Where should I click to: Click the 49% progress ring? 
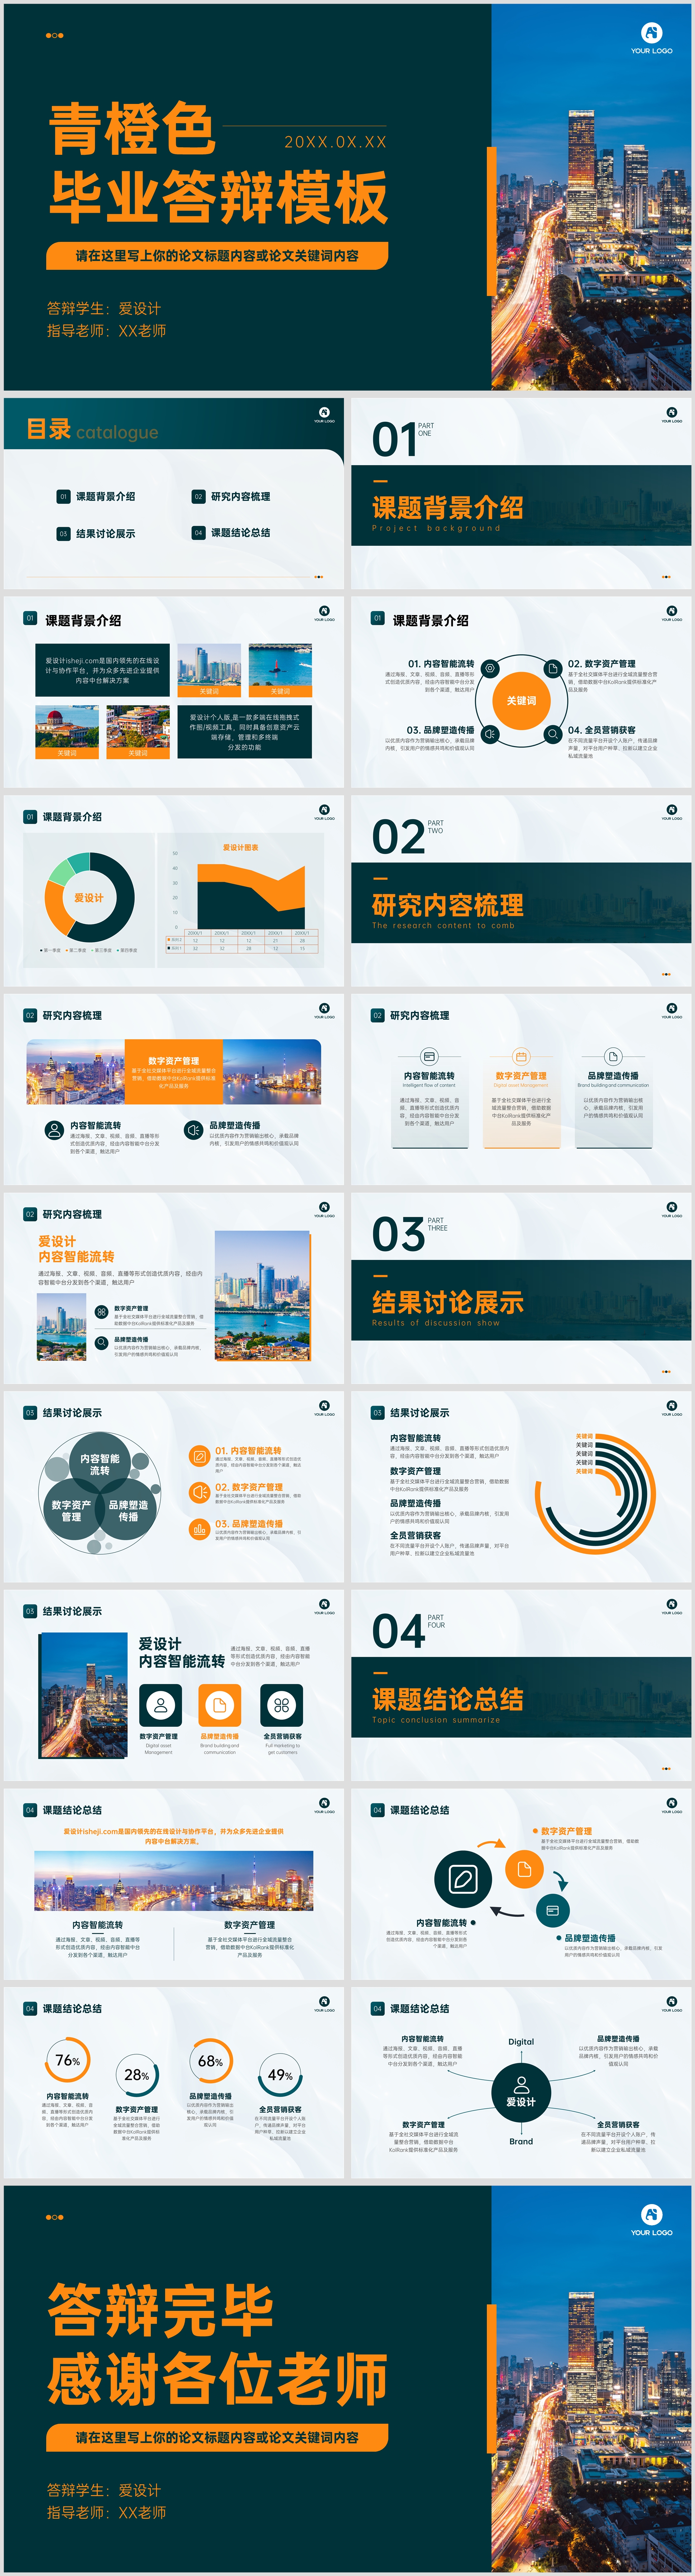click(x=280, y=2075)
